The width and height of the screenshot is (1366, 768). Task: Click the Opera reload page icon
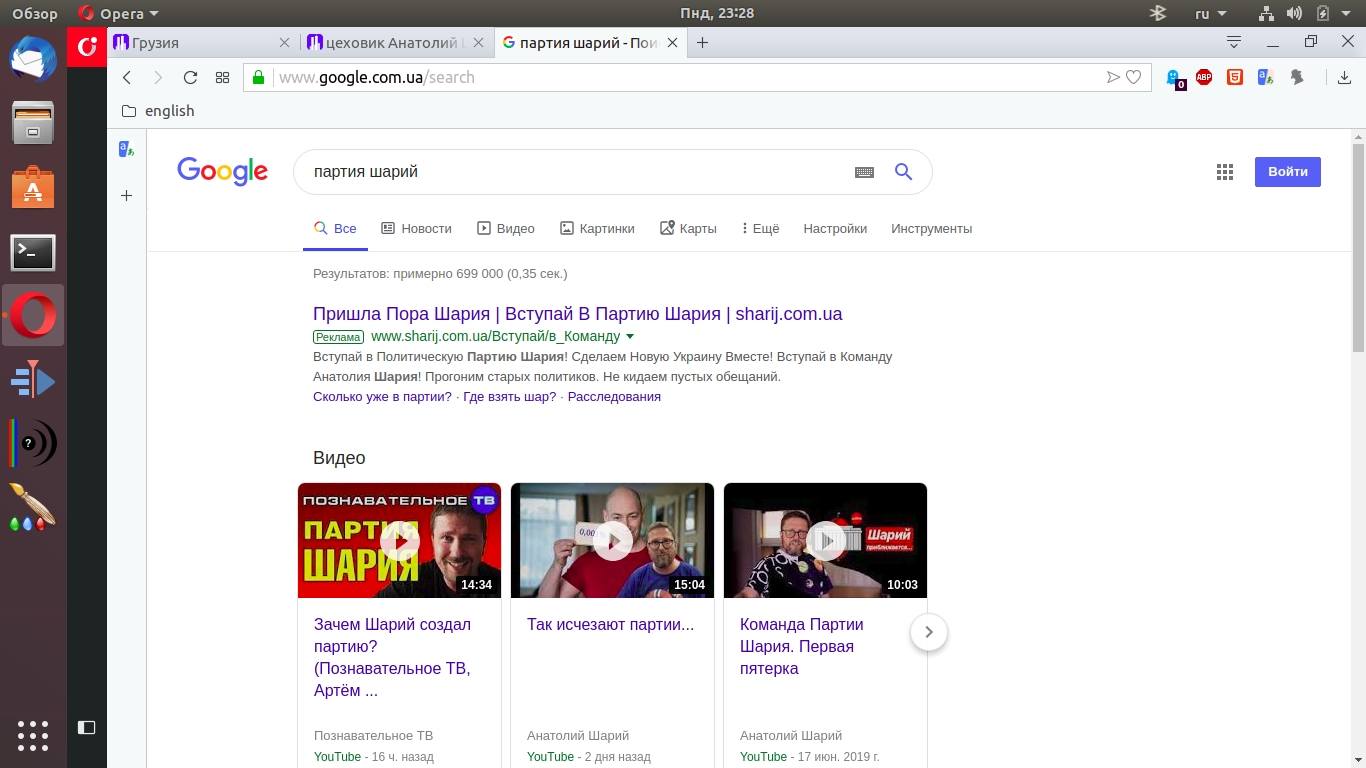click(190, 77)
